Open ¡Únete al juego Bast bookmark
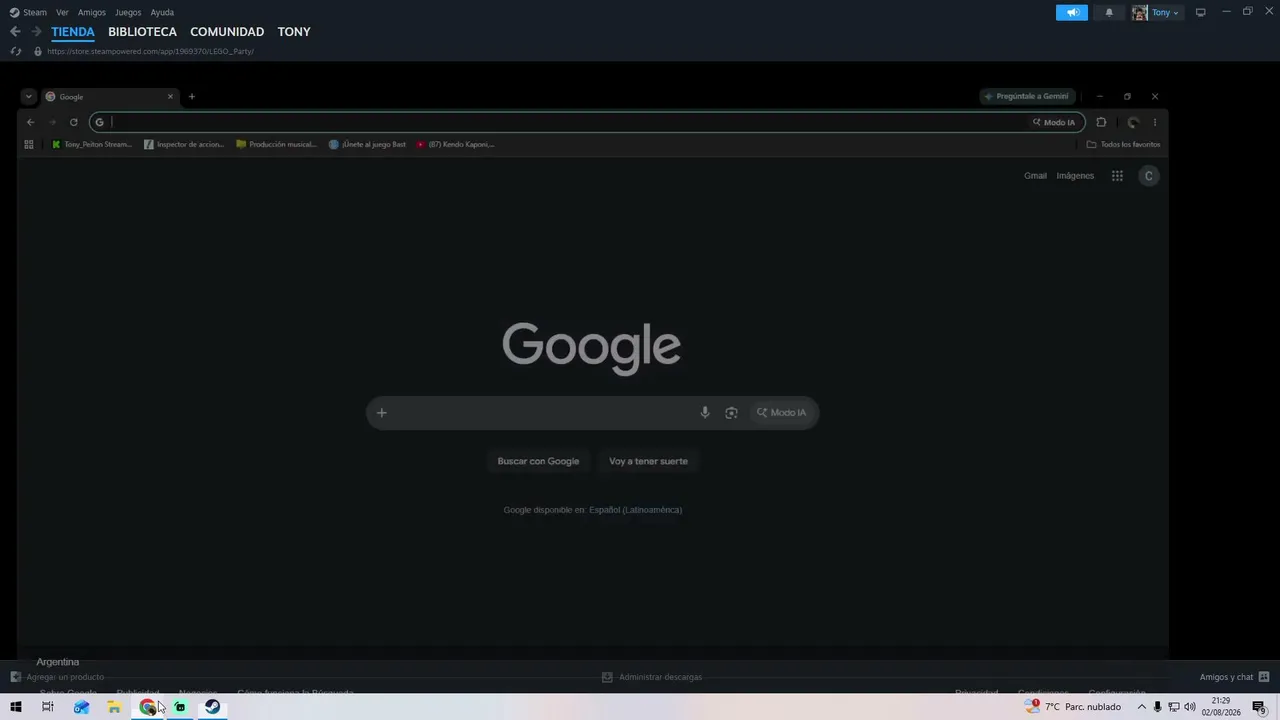The image size is (1280, 720). [x=367, y=144]
